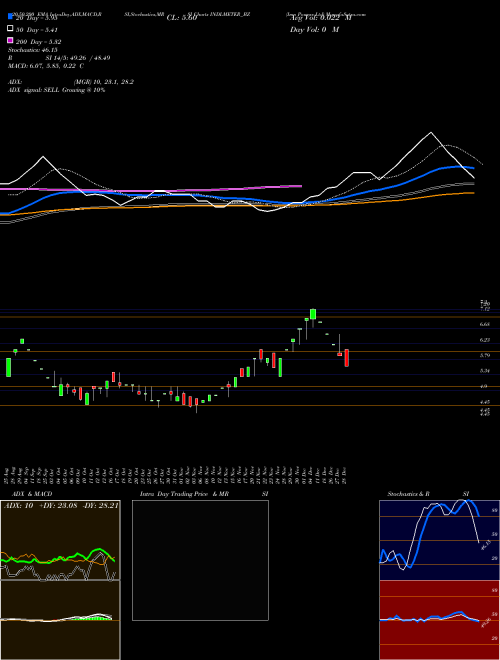The width and height of the screenshot is (500, 660).
Task: Click the RSI 14/5 value line
Action: click(59, 58)
